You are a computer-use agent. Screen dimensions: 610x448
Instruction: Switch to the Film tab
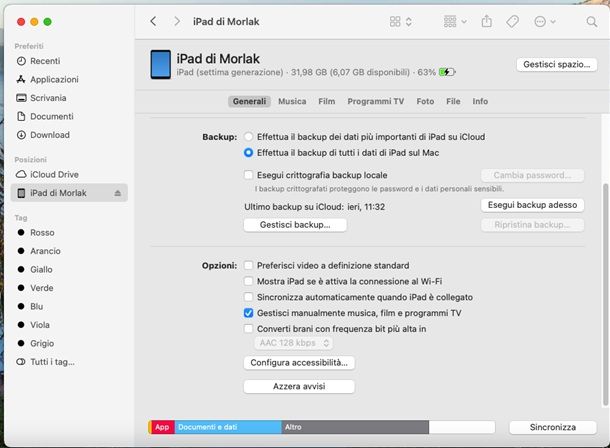point(326,102)
